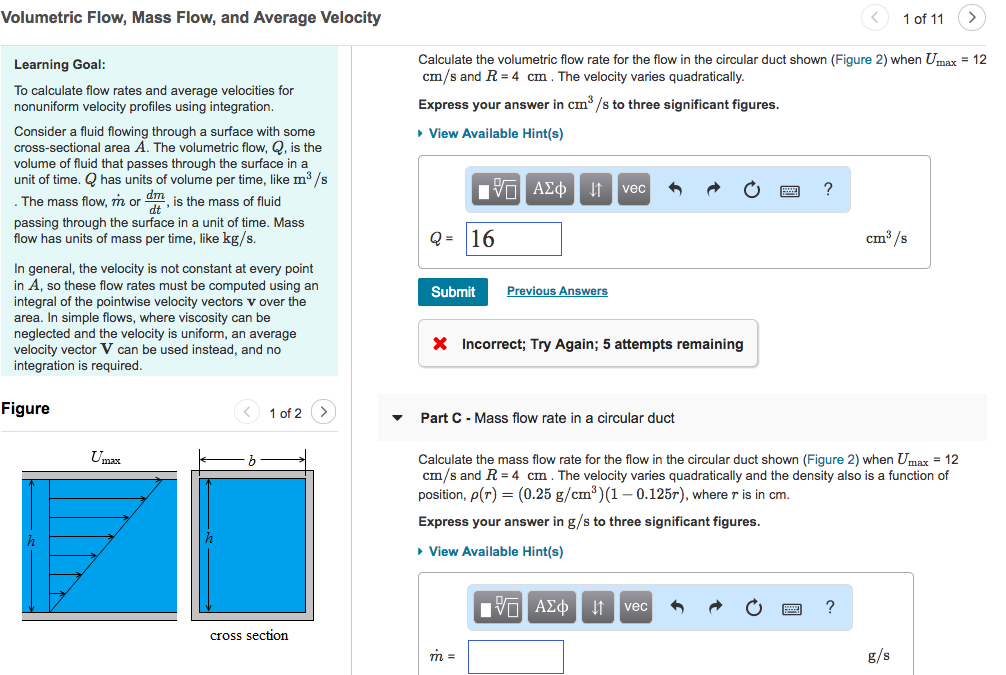Click the keyboard icon in Part C toolbar

click(x=791, y=607)
